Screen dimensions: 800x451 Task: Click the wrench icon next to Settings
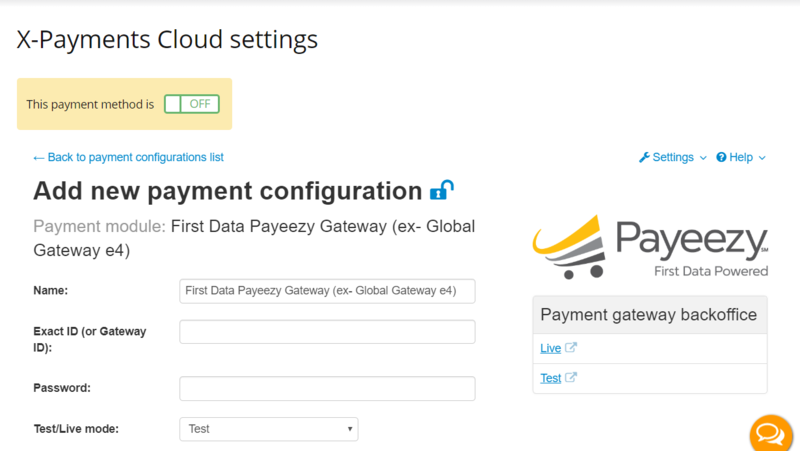(x=644, y=157)
